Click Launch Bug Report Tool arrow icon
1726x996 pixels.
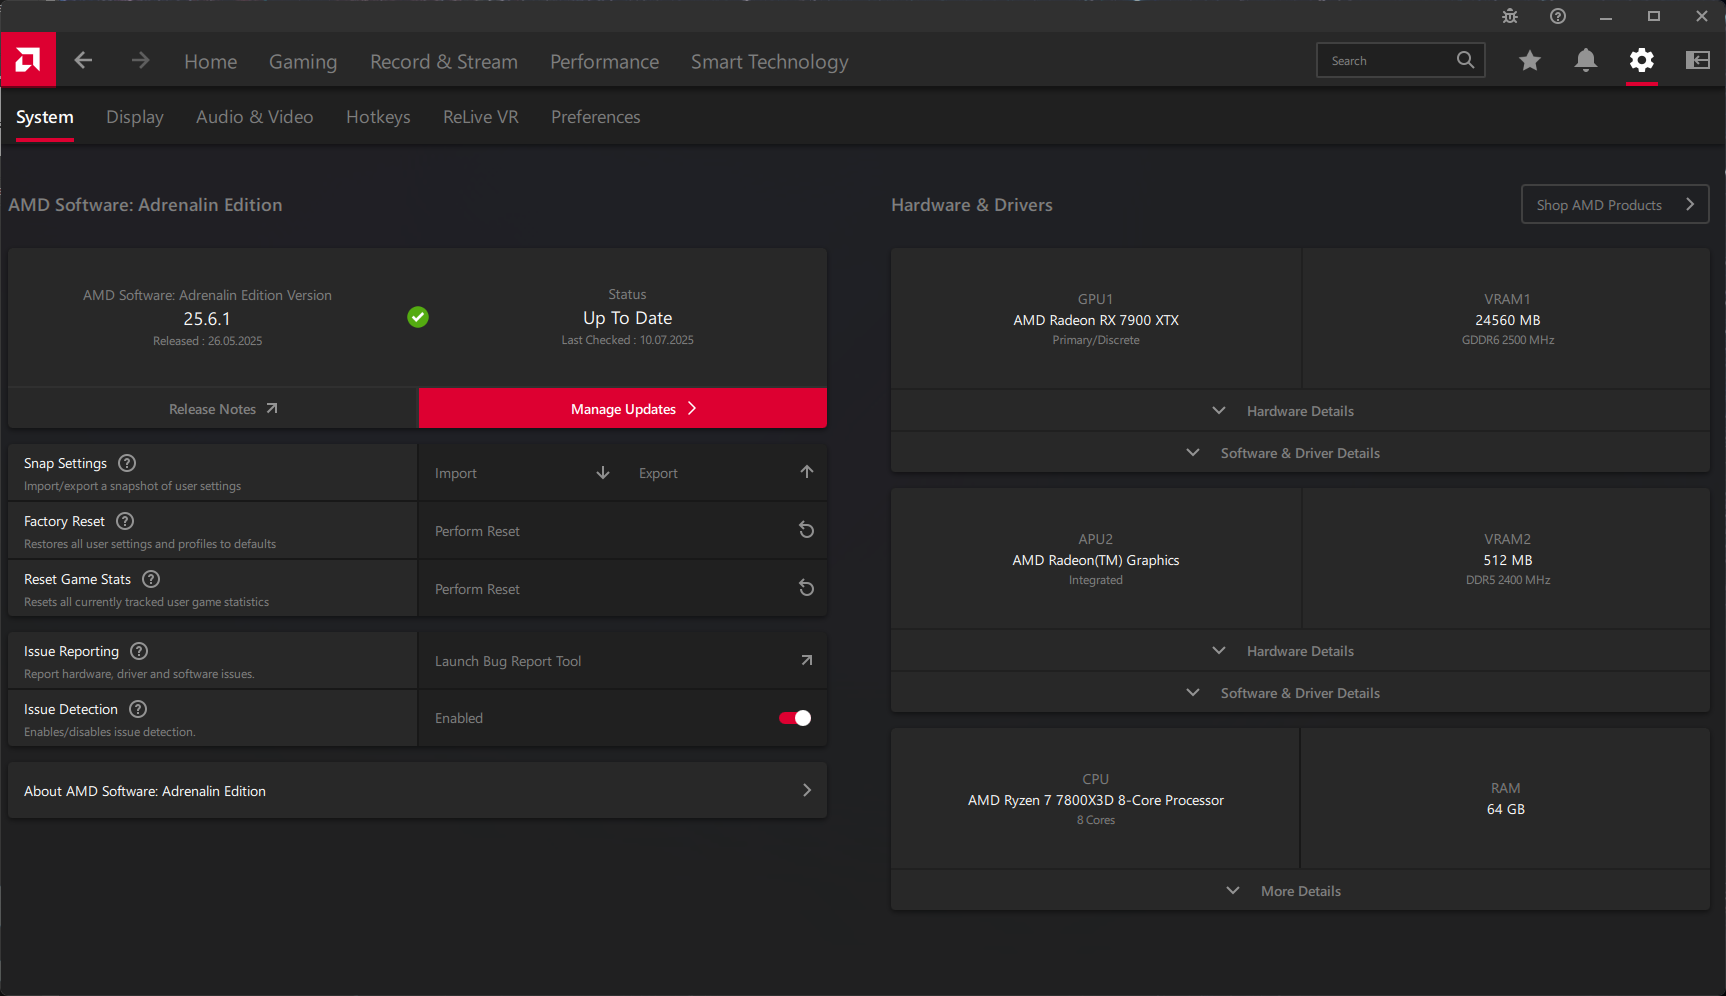pyautogui.click(x=807, y=660)
